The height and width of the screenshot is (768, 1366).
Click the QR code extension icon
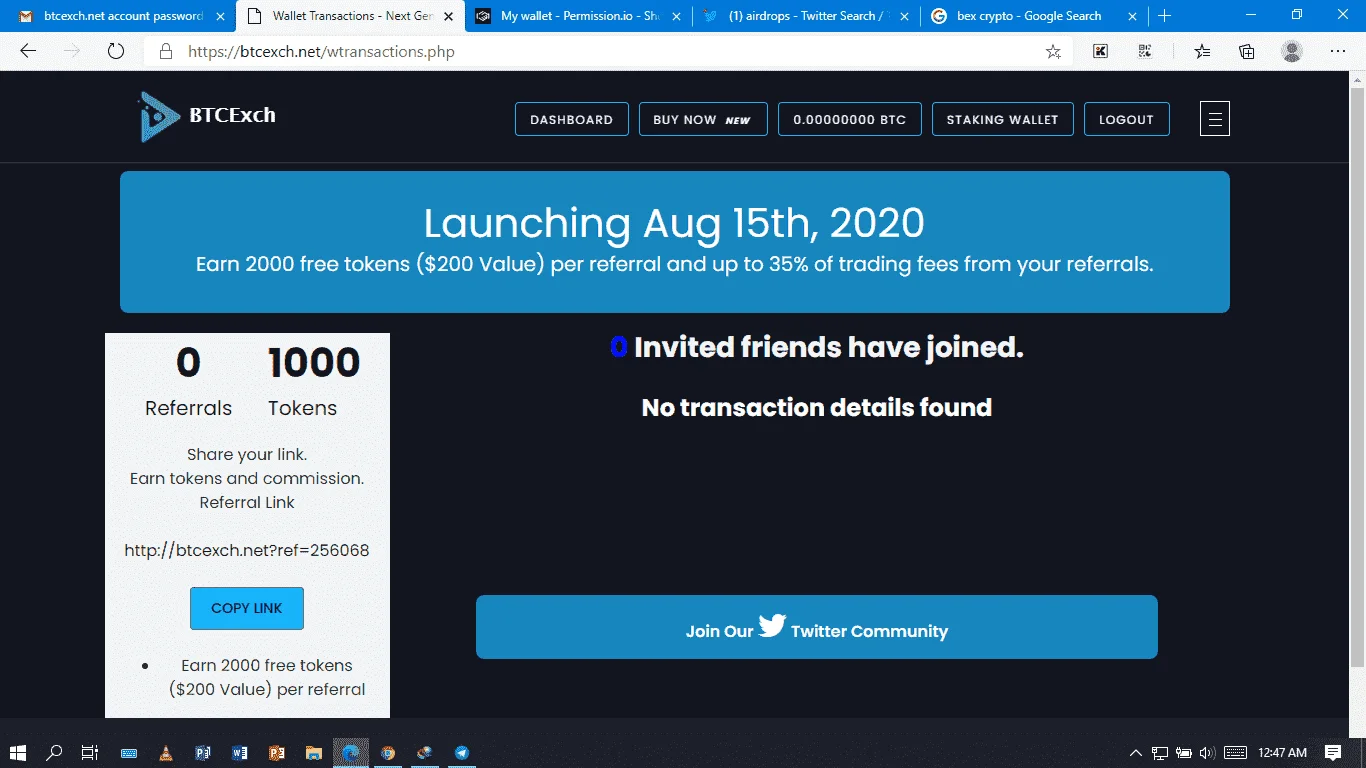click(1145, 52)
